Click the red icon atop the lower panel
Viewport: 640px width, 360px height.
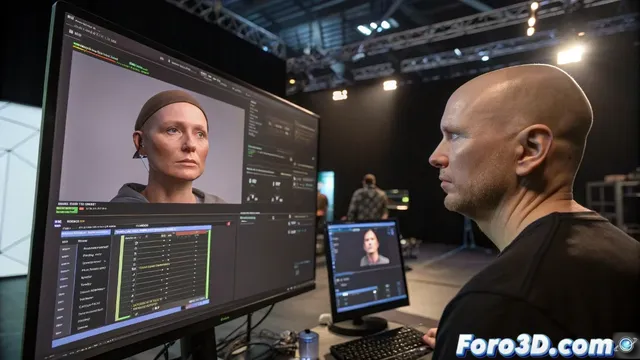[x=229, y=224]
